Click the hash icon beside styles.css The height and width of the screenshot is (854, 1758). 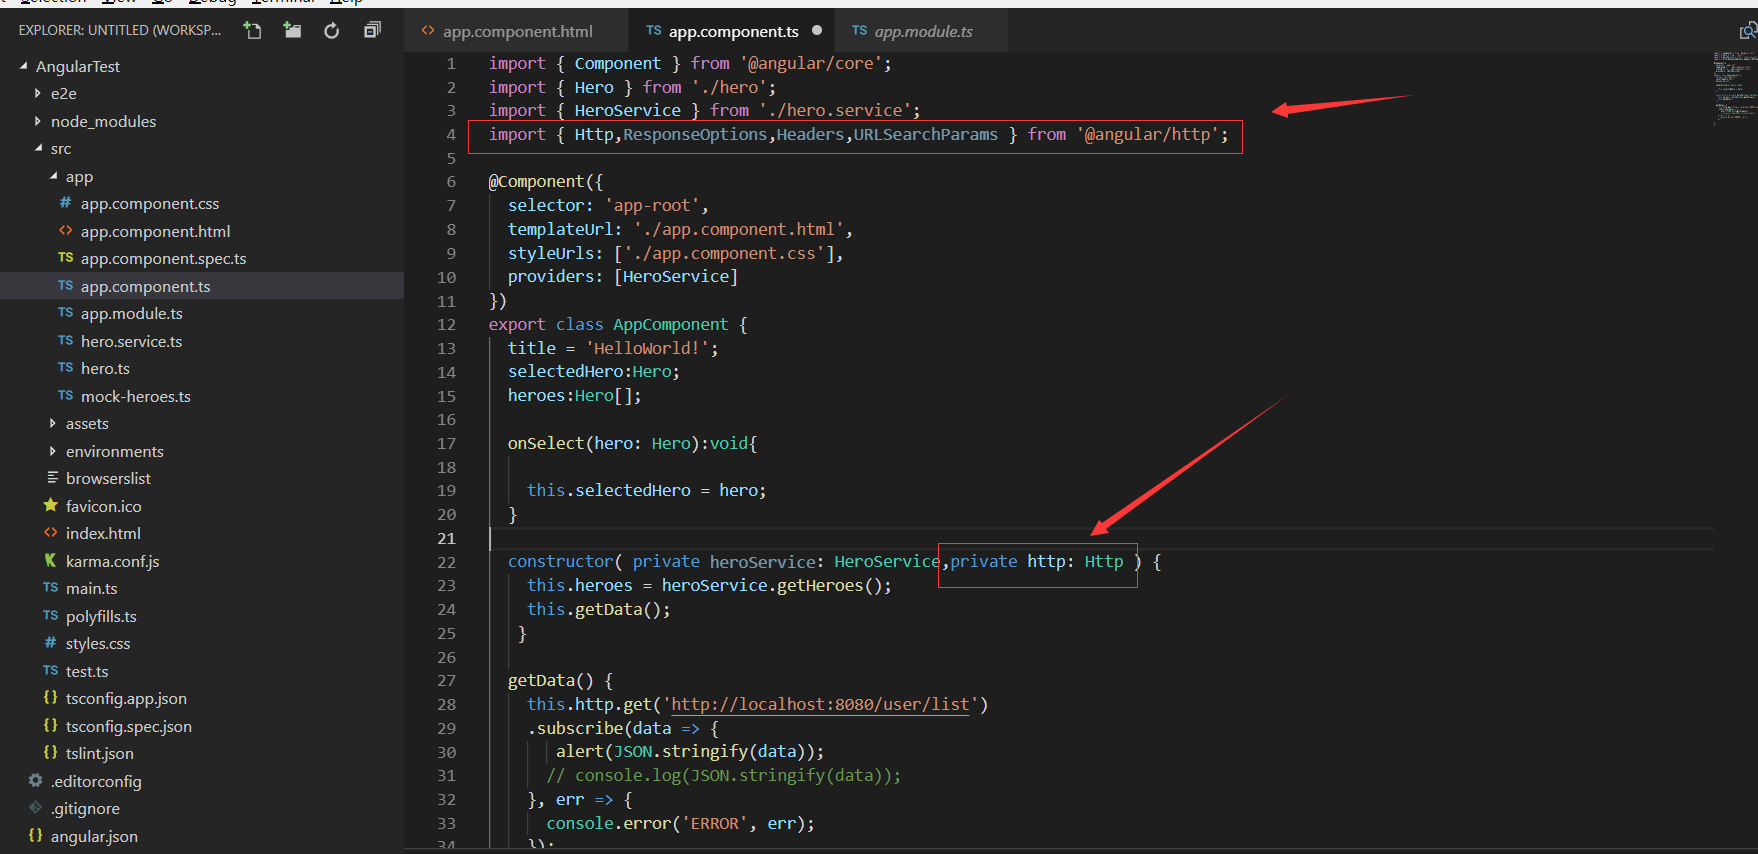coord(50,643)
